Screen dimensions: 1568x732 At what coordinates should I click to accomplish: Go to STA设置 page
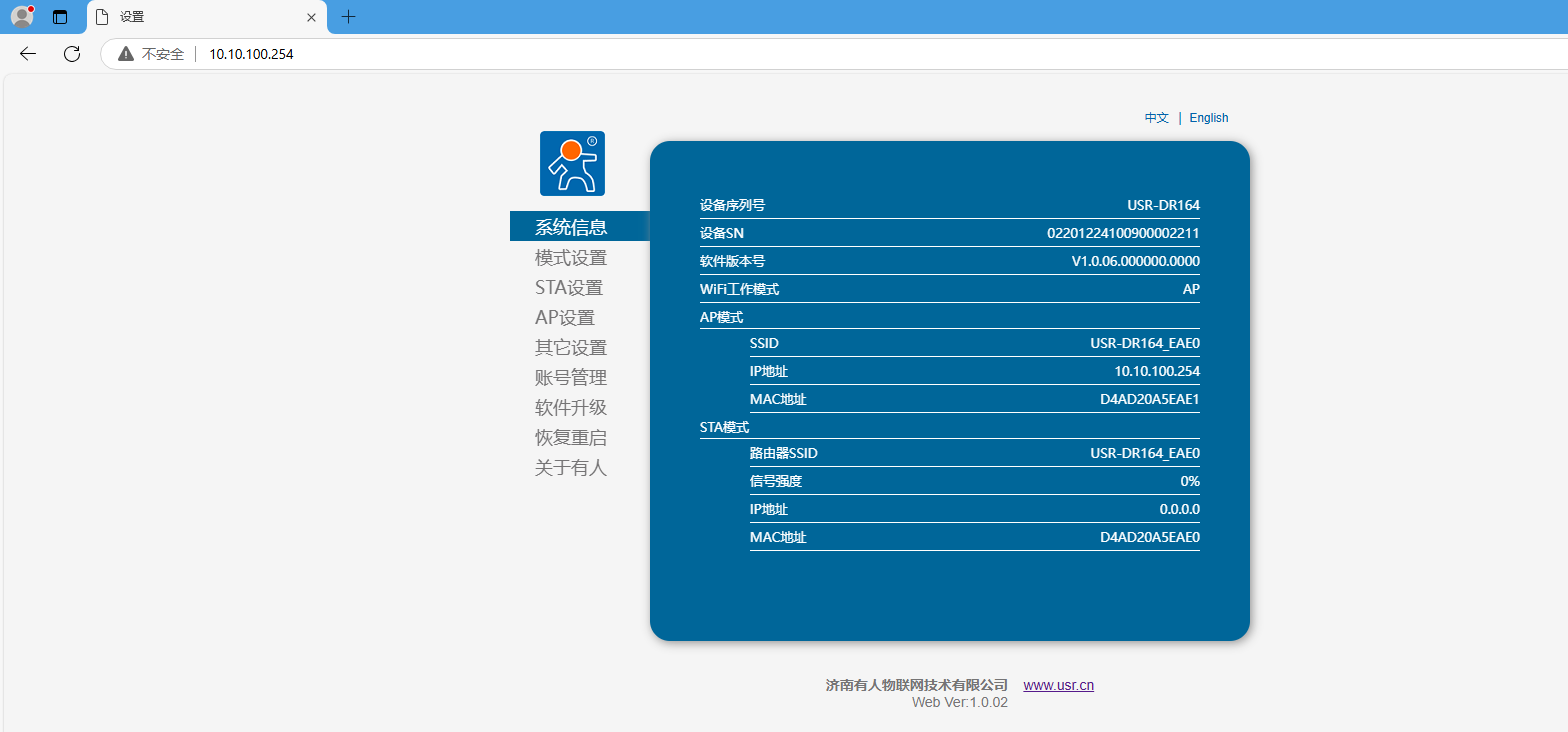(569, 288)
